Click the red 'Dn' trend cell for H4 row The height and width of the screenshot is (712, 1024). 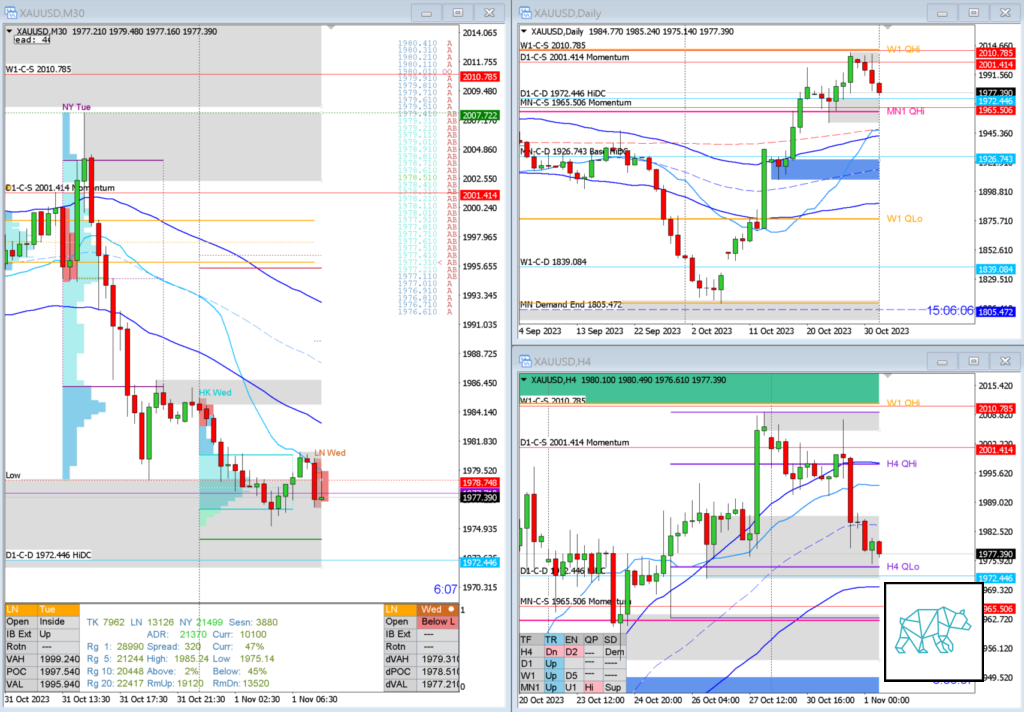[x=552, y=652]
